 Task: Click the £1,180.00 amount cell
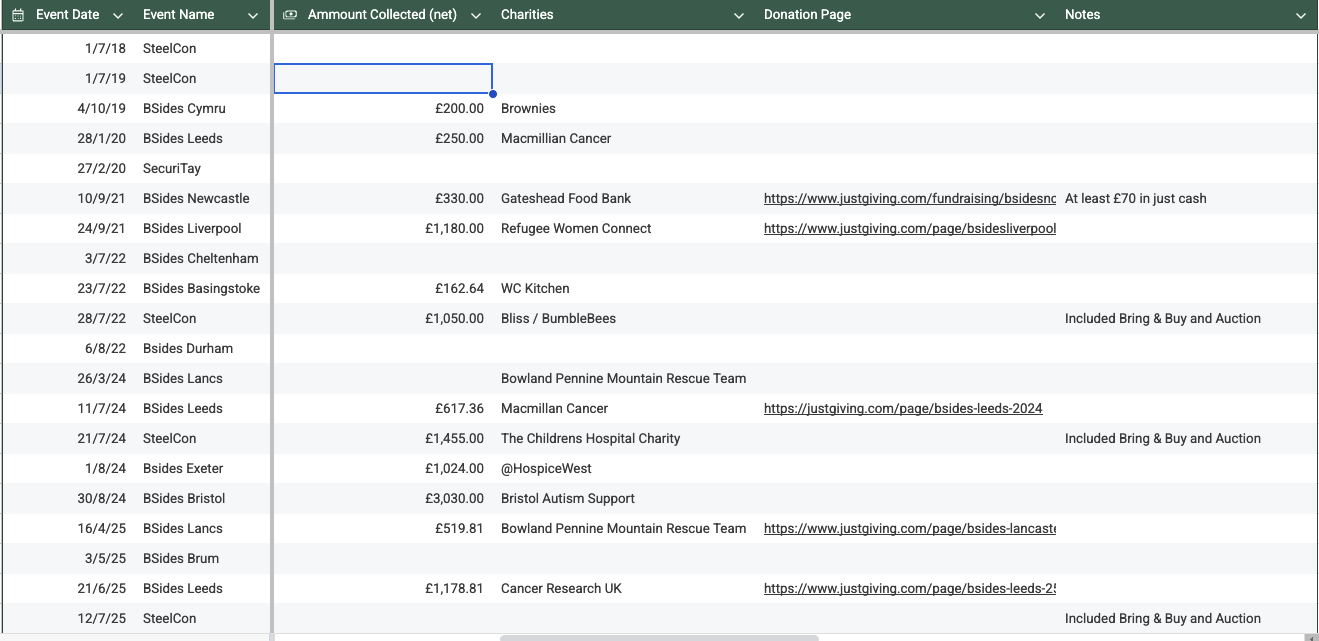(x=383, y=229)
